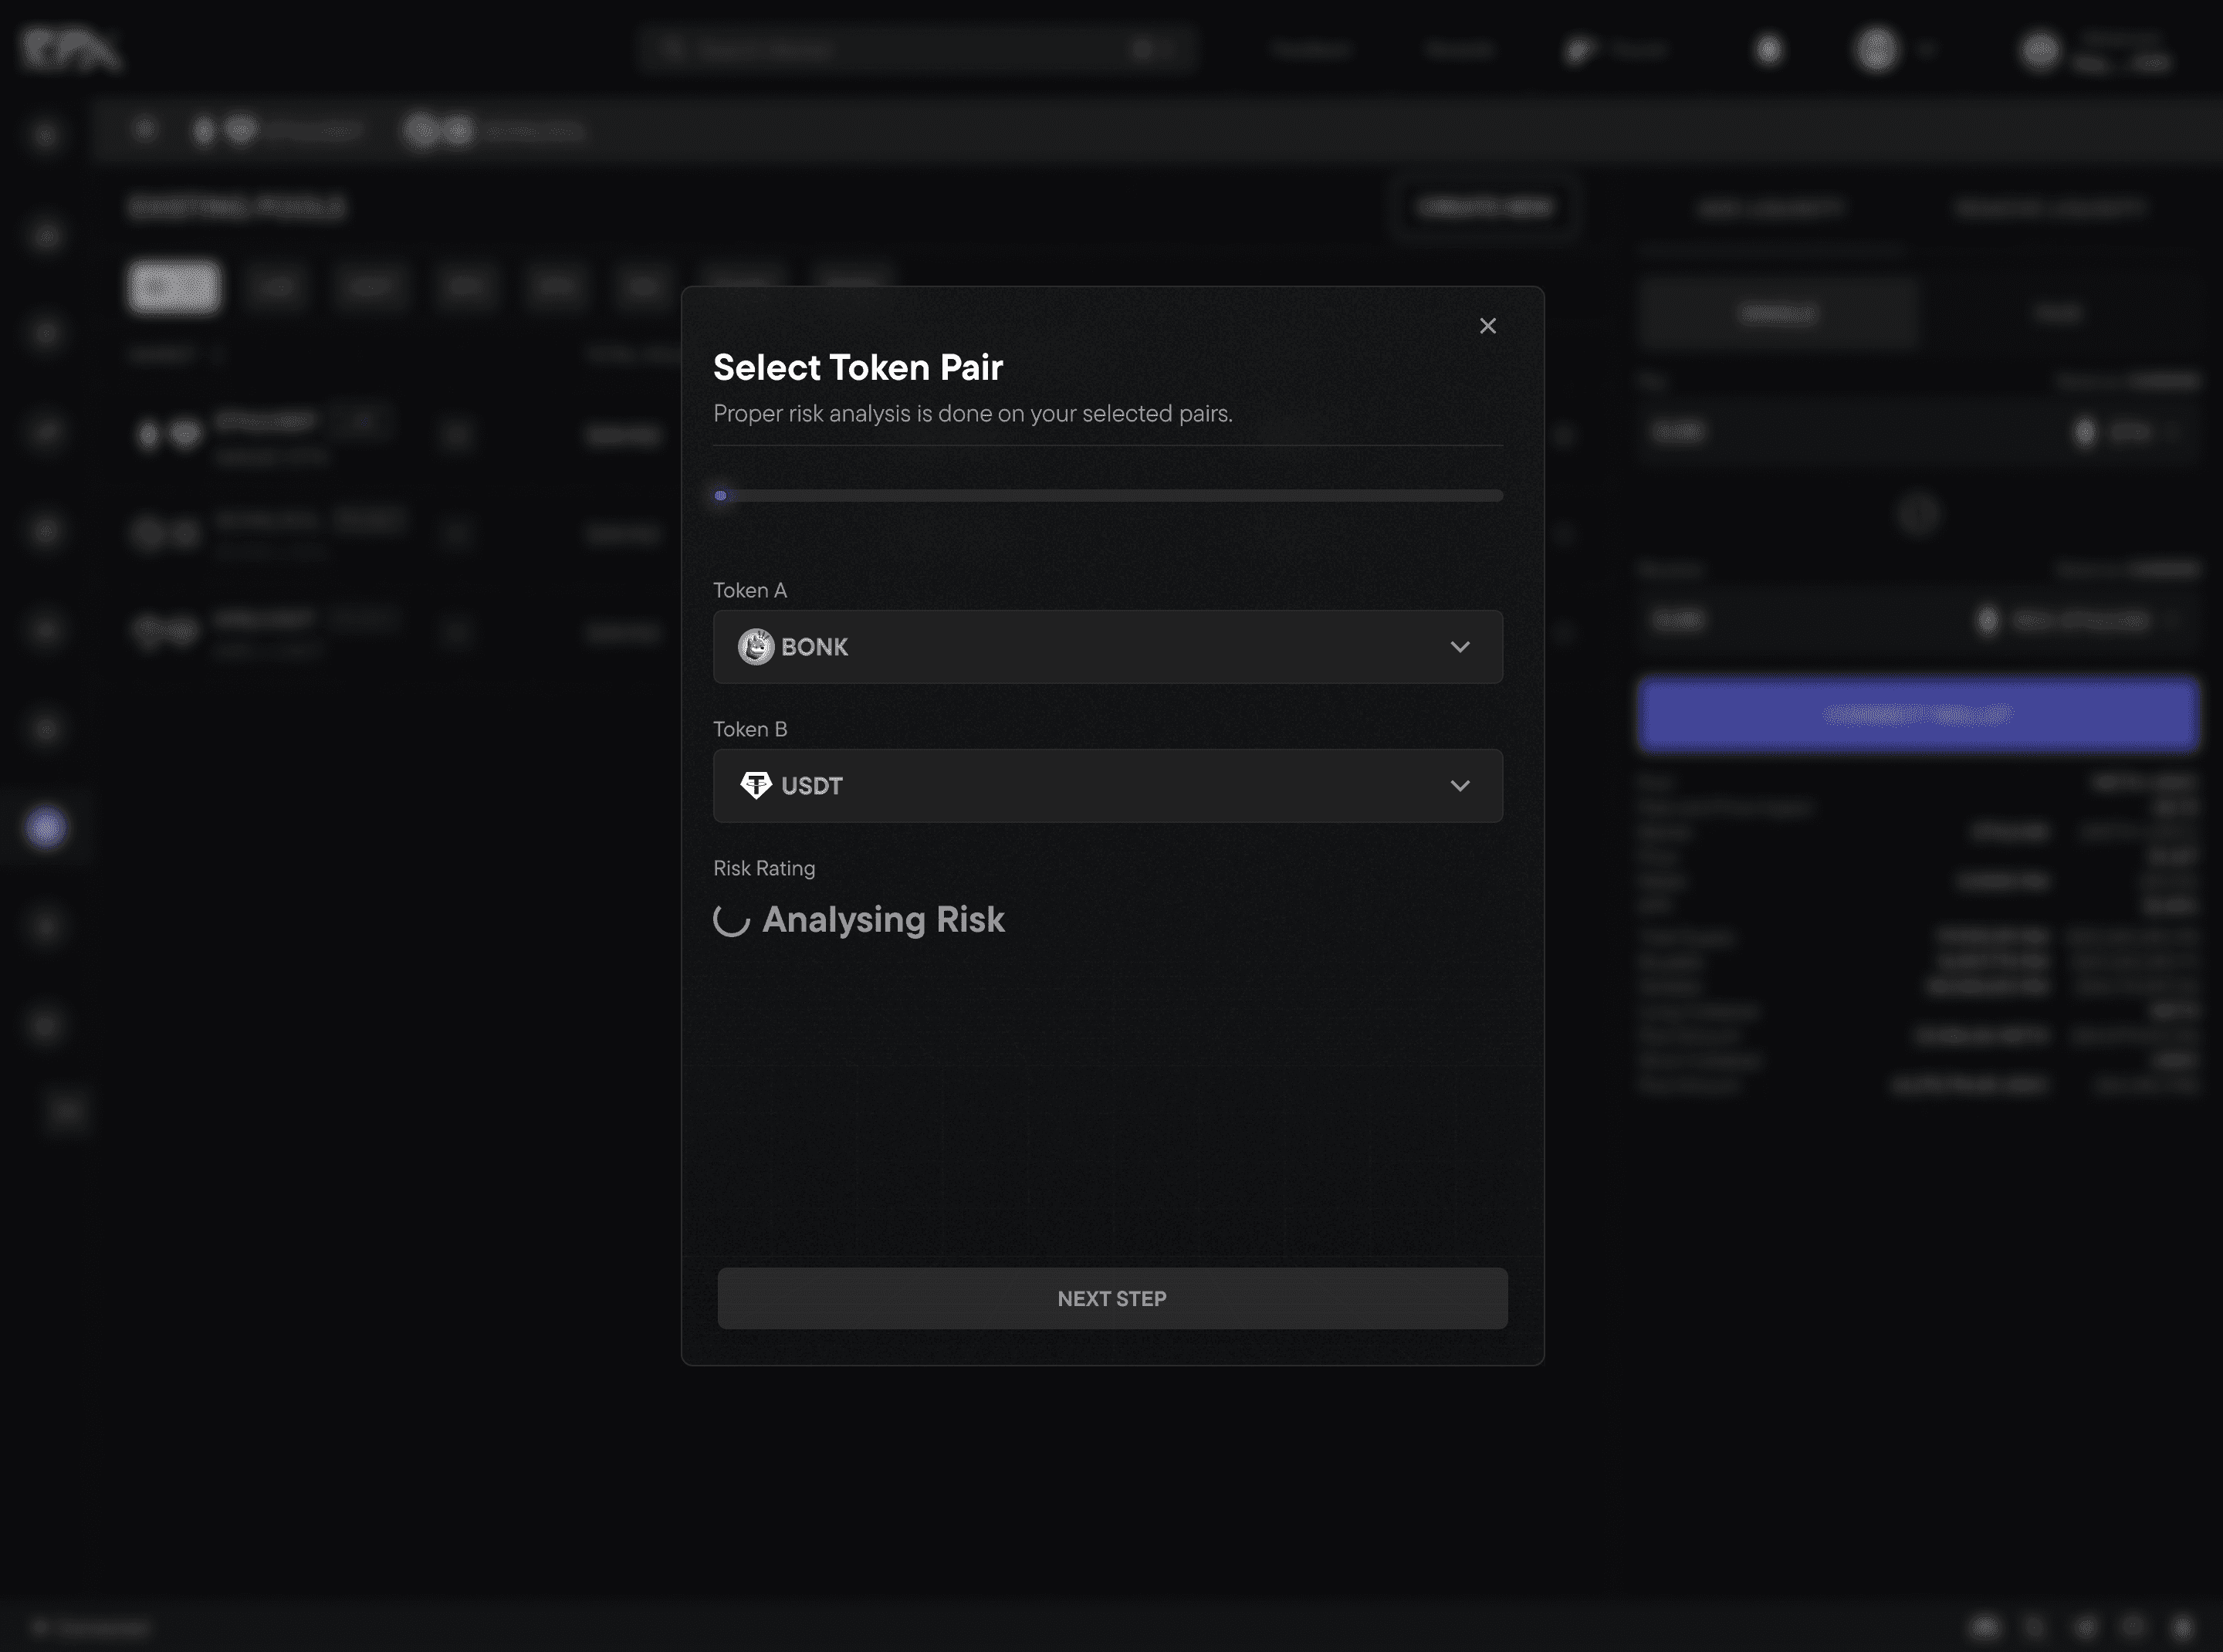Screen dimensions: 2223x1652
Task: Click the blurred large avatar left of the wallet area
Action: coord(1876,49)
